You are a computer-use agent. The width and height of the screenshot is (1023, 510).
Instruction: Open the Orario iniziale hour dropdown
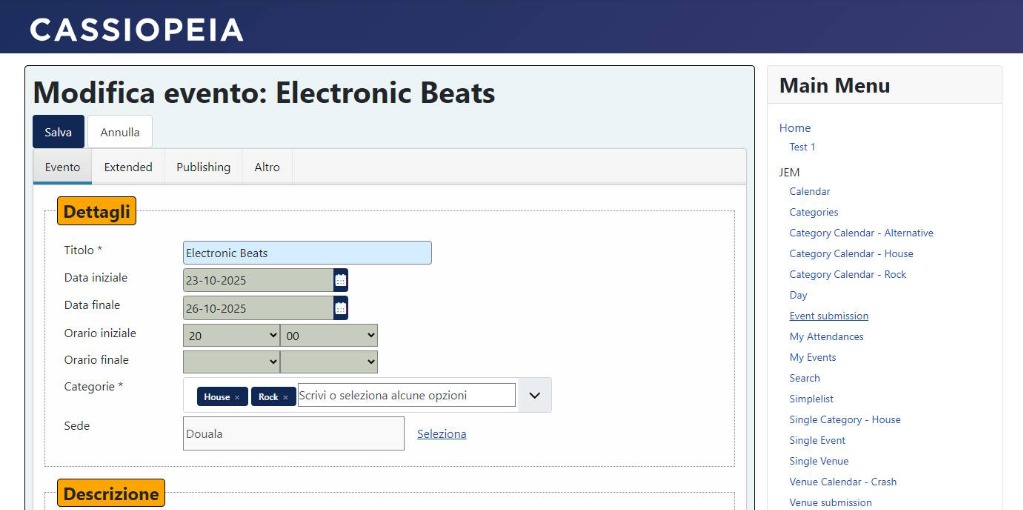(231, 336)
